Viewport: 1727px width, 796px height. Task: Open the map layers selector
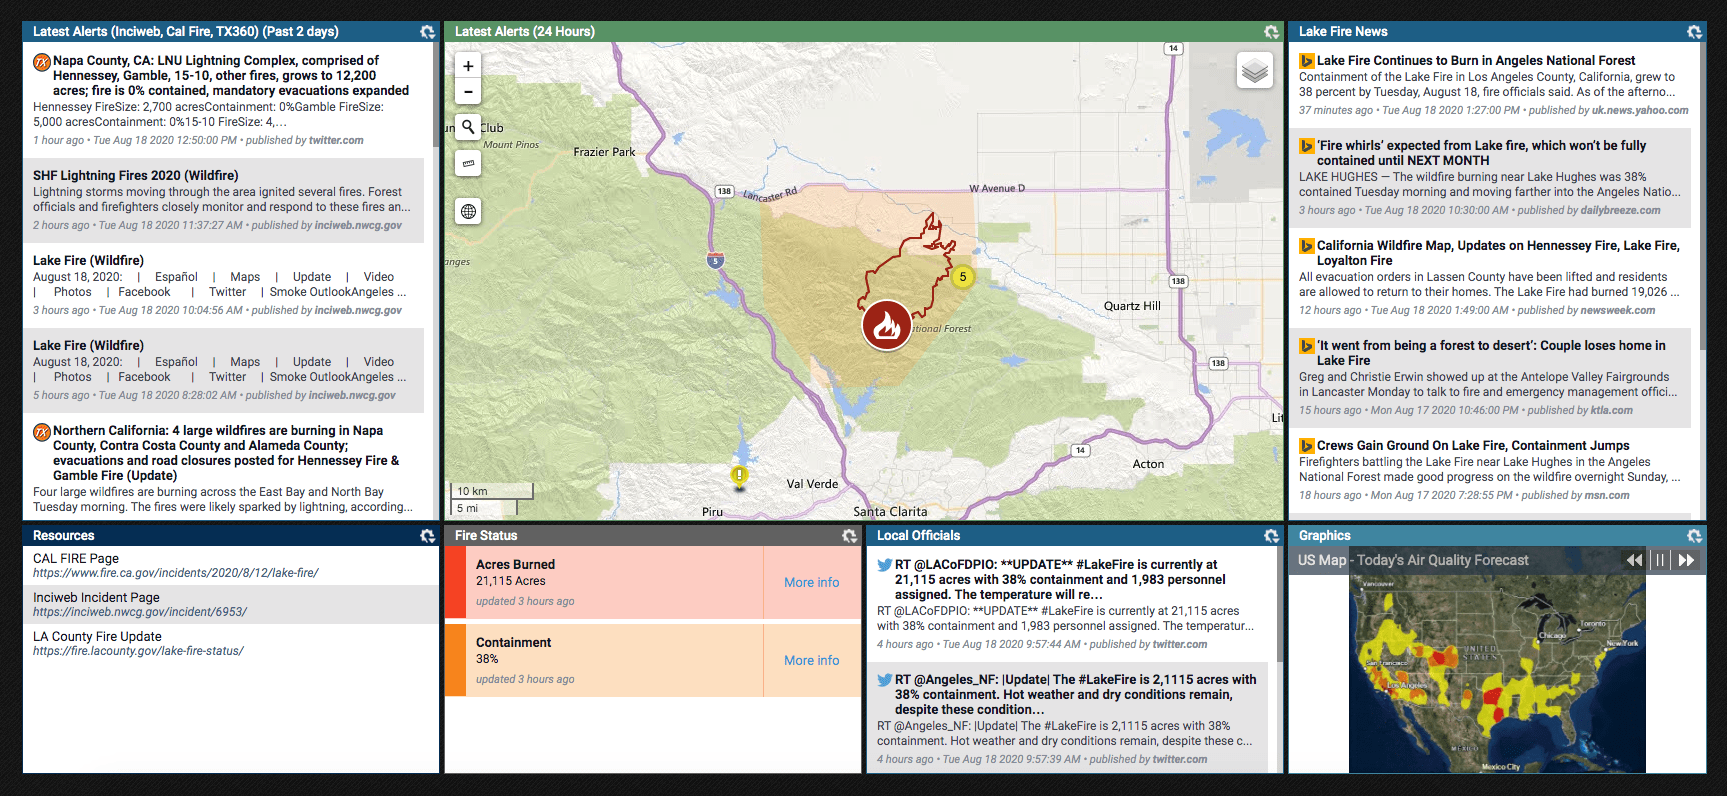(x=1254, y=71)
